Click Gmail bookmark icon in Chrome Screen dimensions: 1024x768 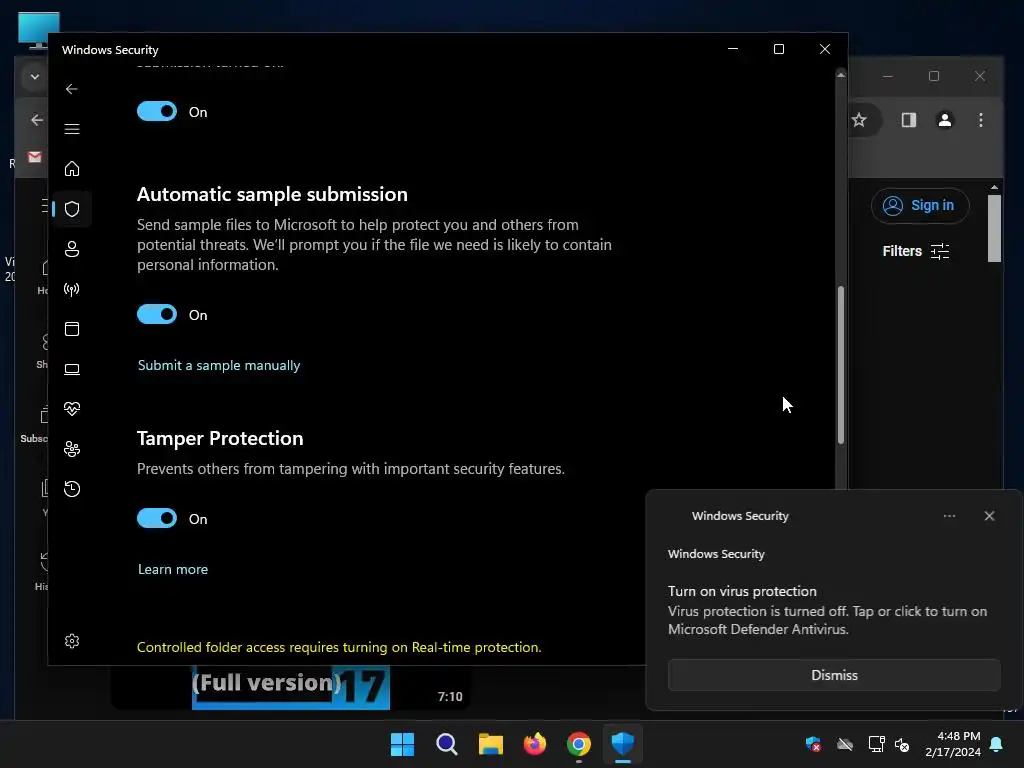pyautogui.click(x=35, y=157)
